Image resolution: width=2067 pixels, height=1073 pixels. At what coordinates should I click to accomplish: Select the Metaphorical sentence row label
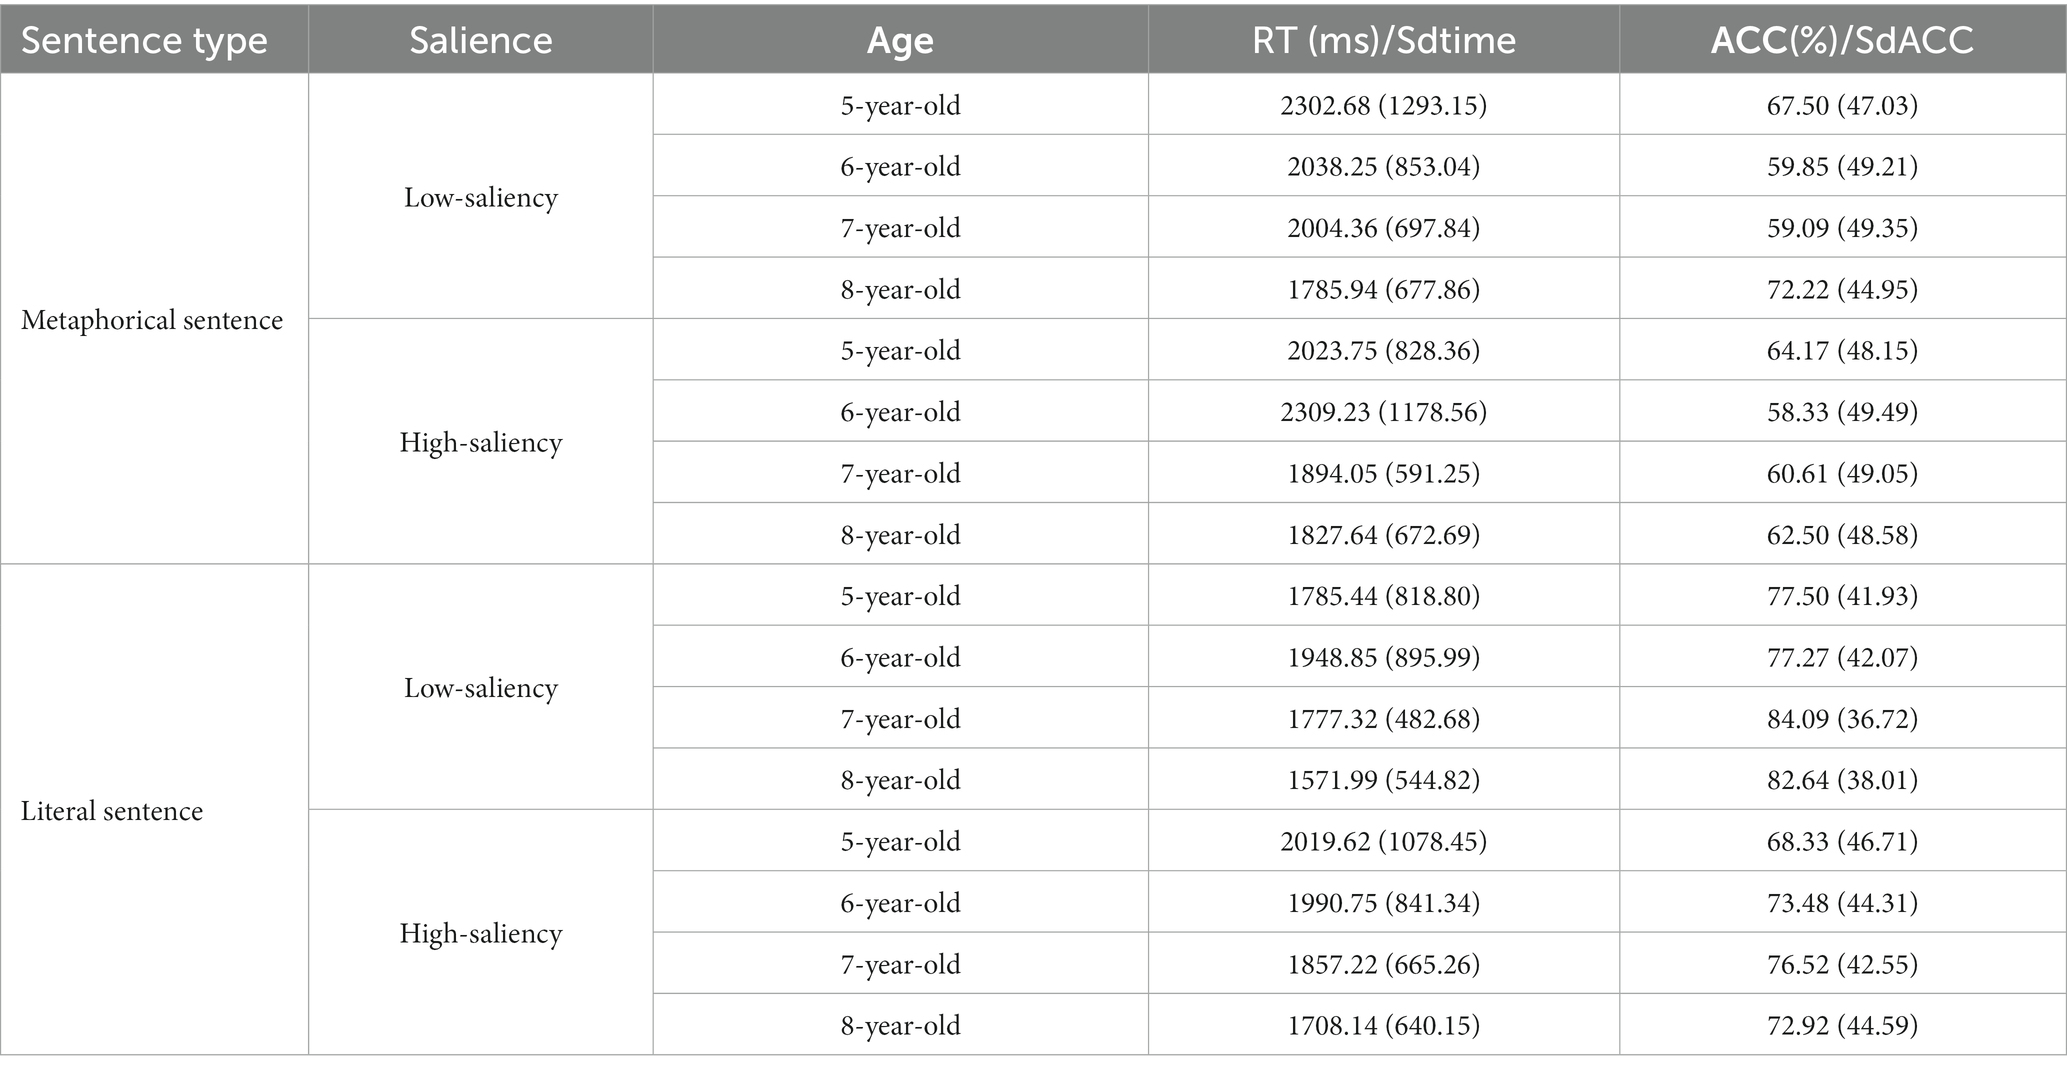[x=152, y=320]
